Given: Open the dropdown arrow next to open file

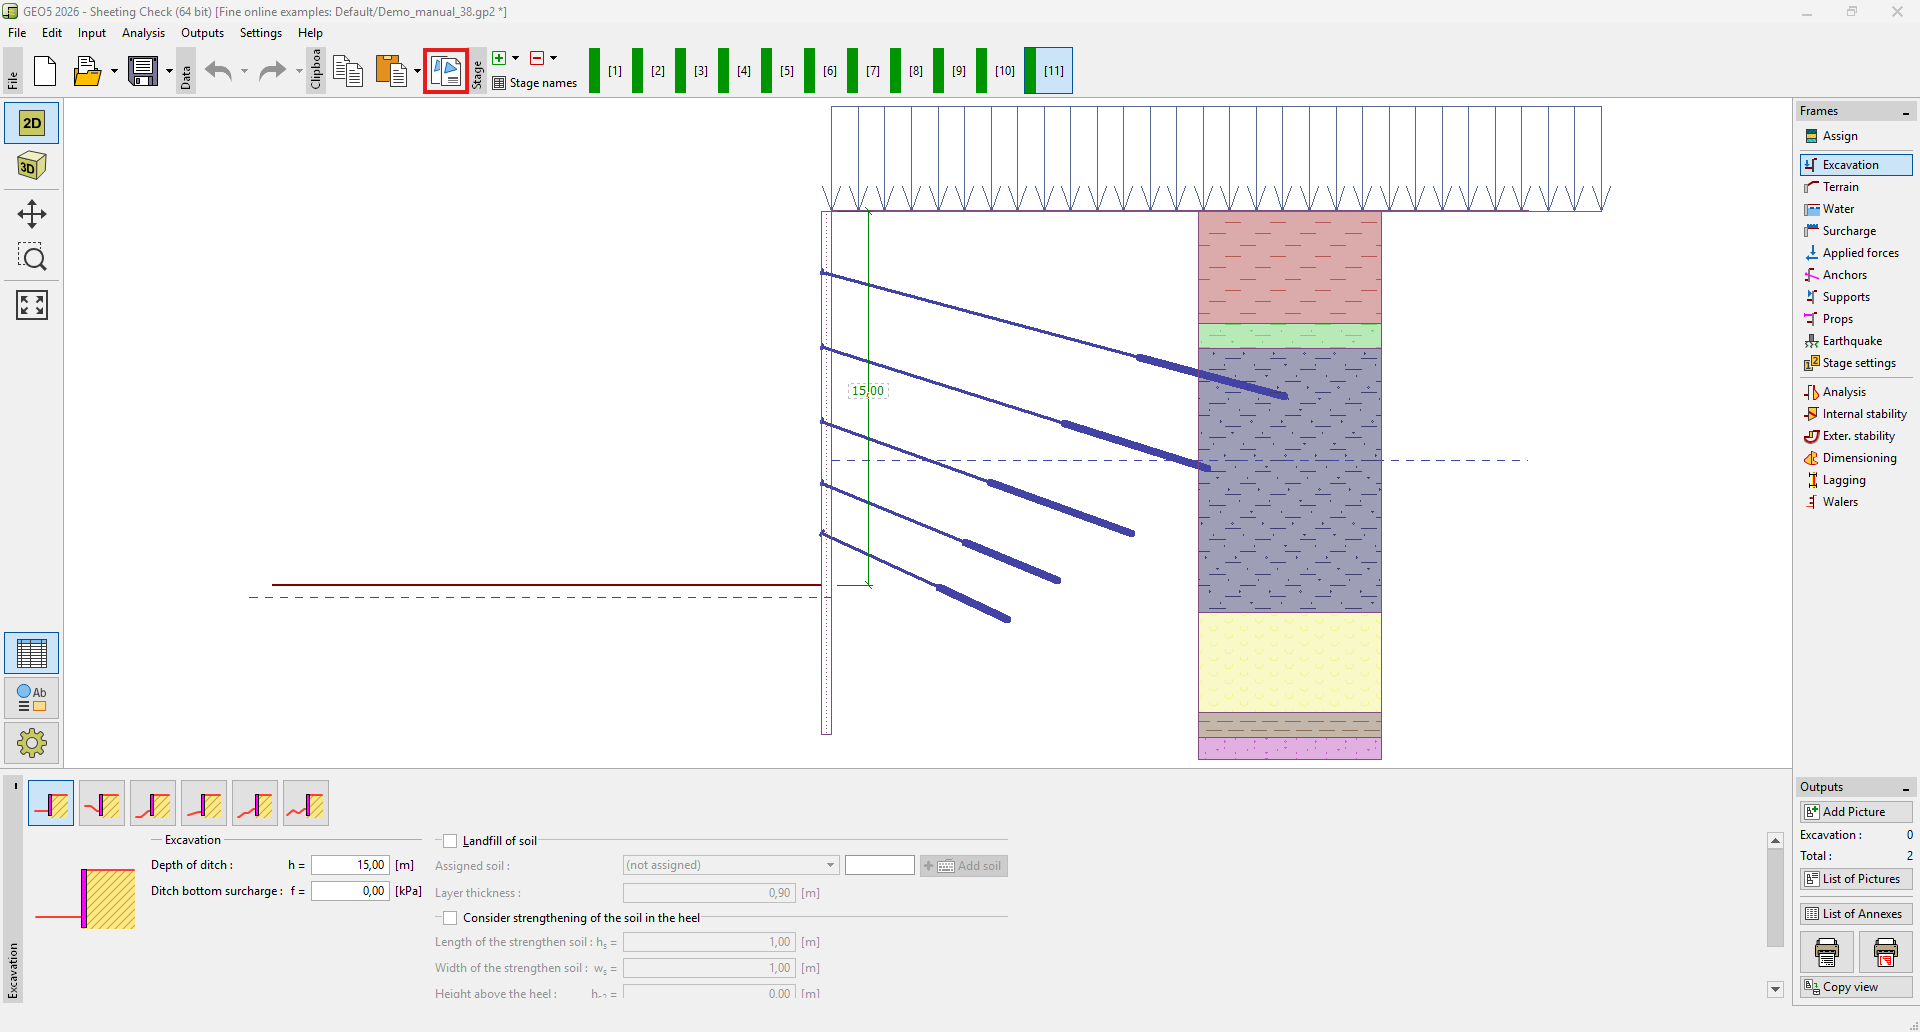Looking at the screenshot, I should [x=114, y=71].
